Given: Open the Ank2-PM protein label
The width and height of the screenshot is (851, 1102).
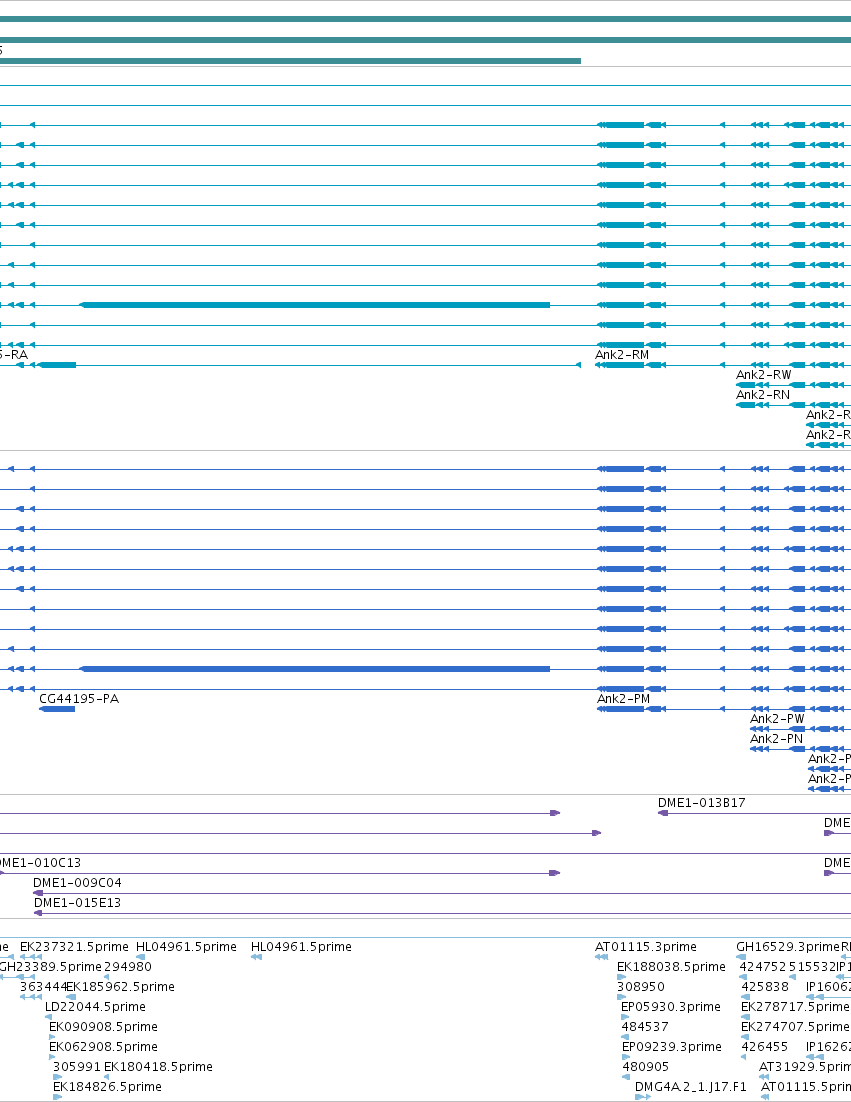Looking at the screenshot, I should point(623,699).
